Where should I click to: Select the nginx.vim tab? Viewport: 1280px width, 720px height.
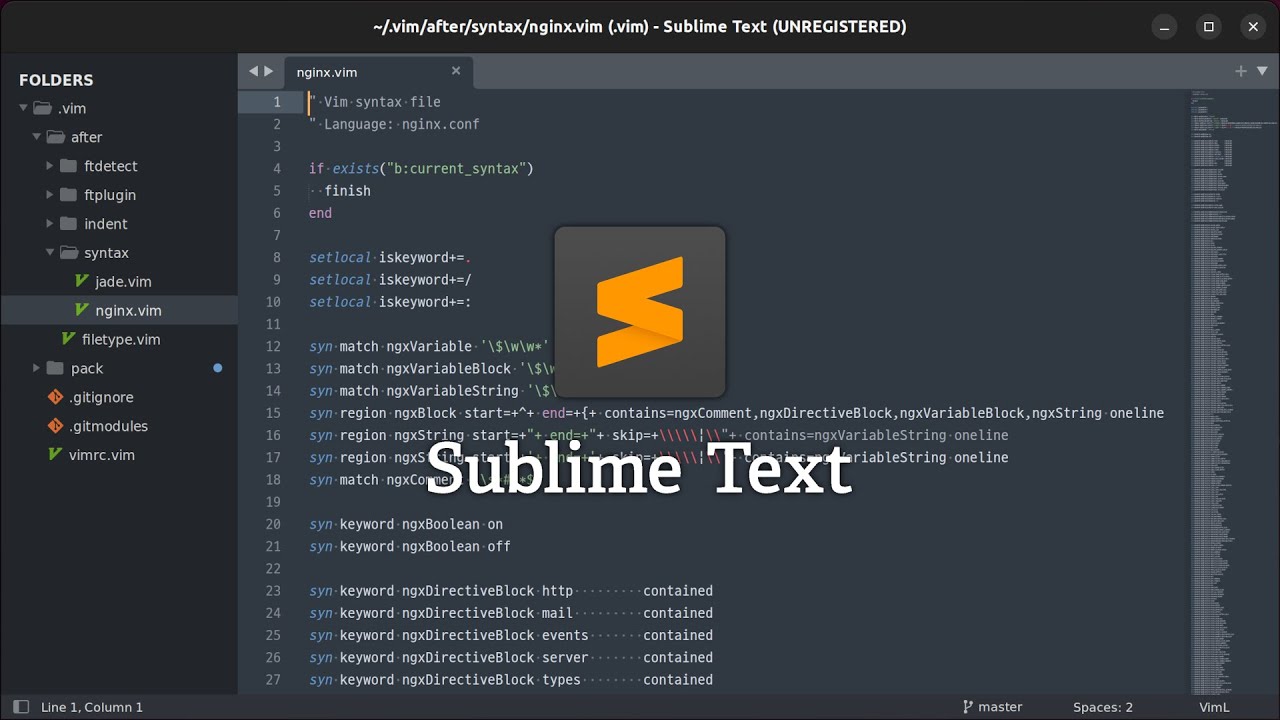point(379,72)
